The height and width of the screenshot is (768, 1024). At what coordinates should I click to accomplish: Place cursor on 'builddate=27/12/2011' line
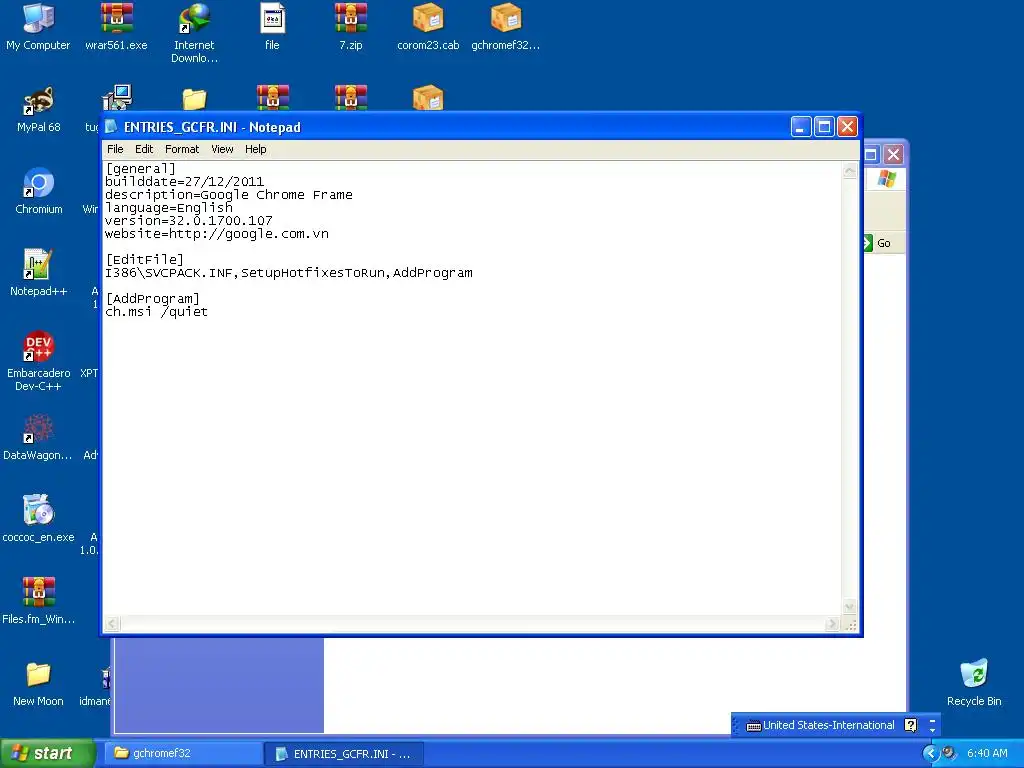(x=184, y=182)
